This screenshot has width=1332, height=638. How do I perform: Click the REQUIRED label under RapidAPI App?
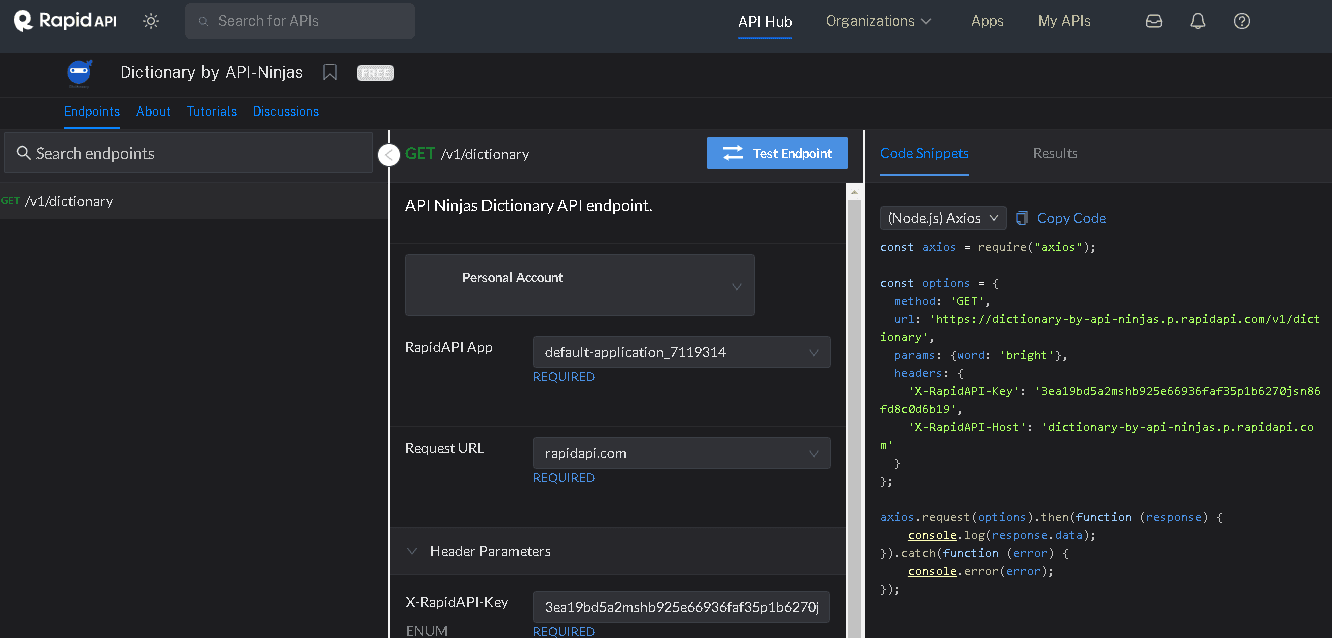(564, 377)
